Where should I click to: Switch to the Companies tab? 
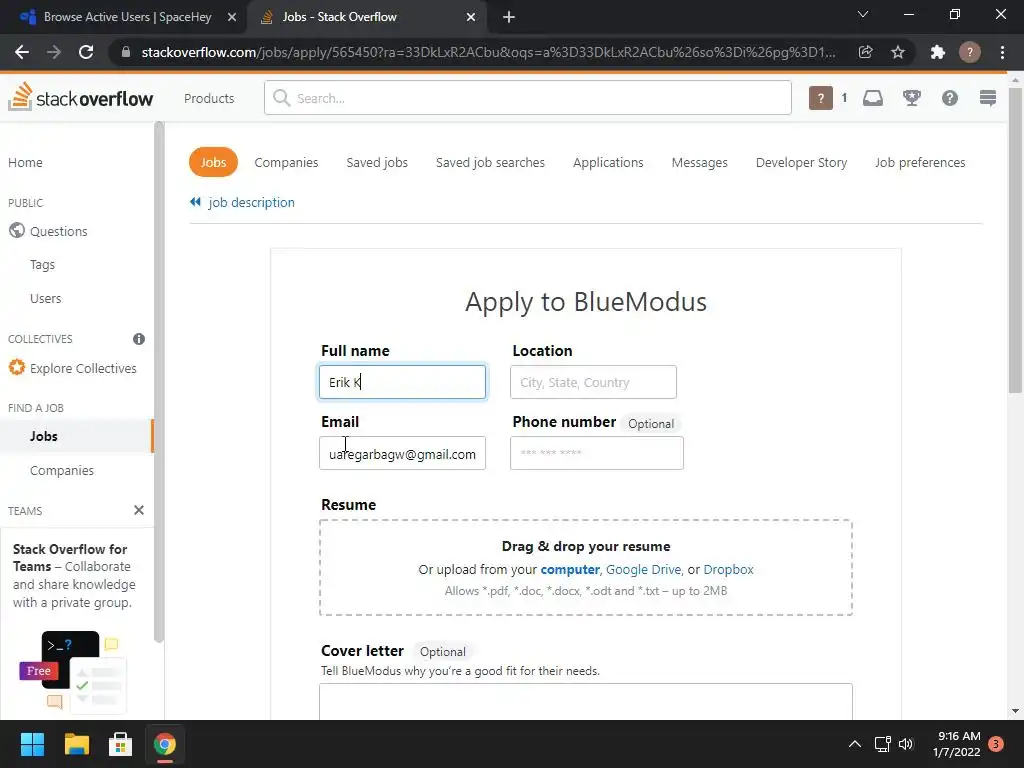point(286,162)
